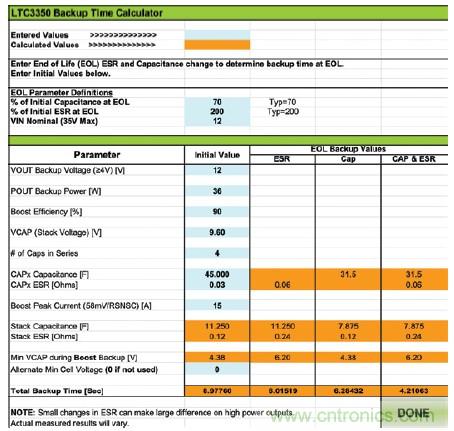The width and height of the screenshot is (454, 431).
Task: Select the # of Caps in Series cell
Action: [217, 253]
